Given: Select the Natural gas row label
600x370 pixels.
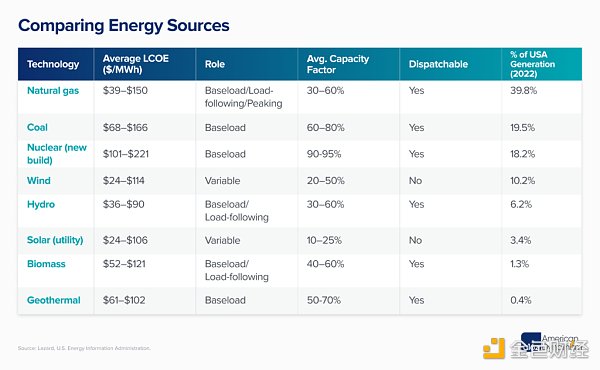Looking at the screenshot, I should pyautogui.click(x=53, y=91).
